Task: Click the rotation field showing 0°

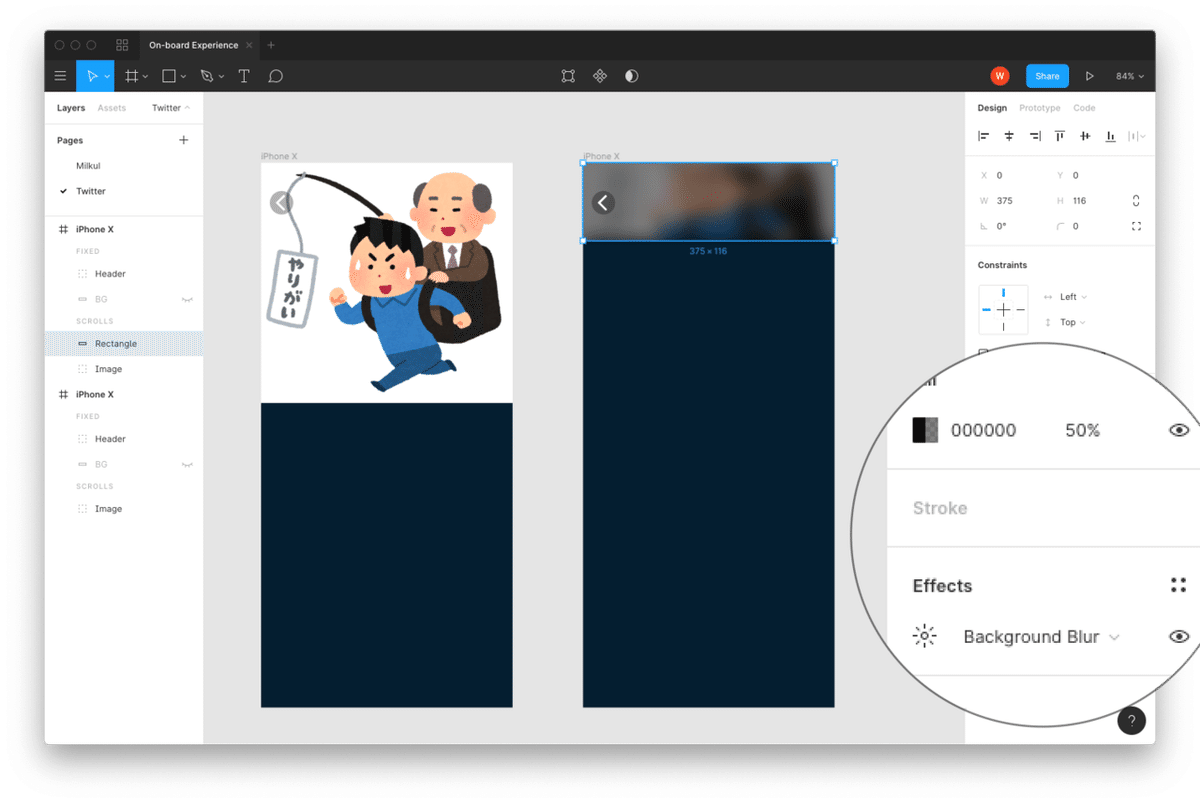Action: click(x=1010, y=226)
